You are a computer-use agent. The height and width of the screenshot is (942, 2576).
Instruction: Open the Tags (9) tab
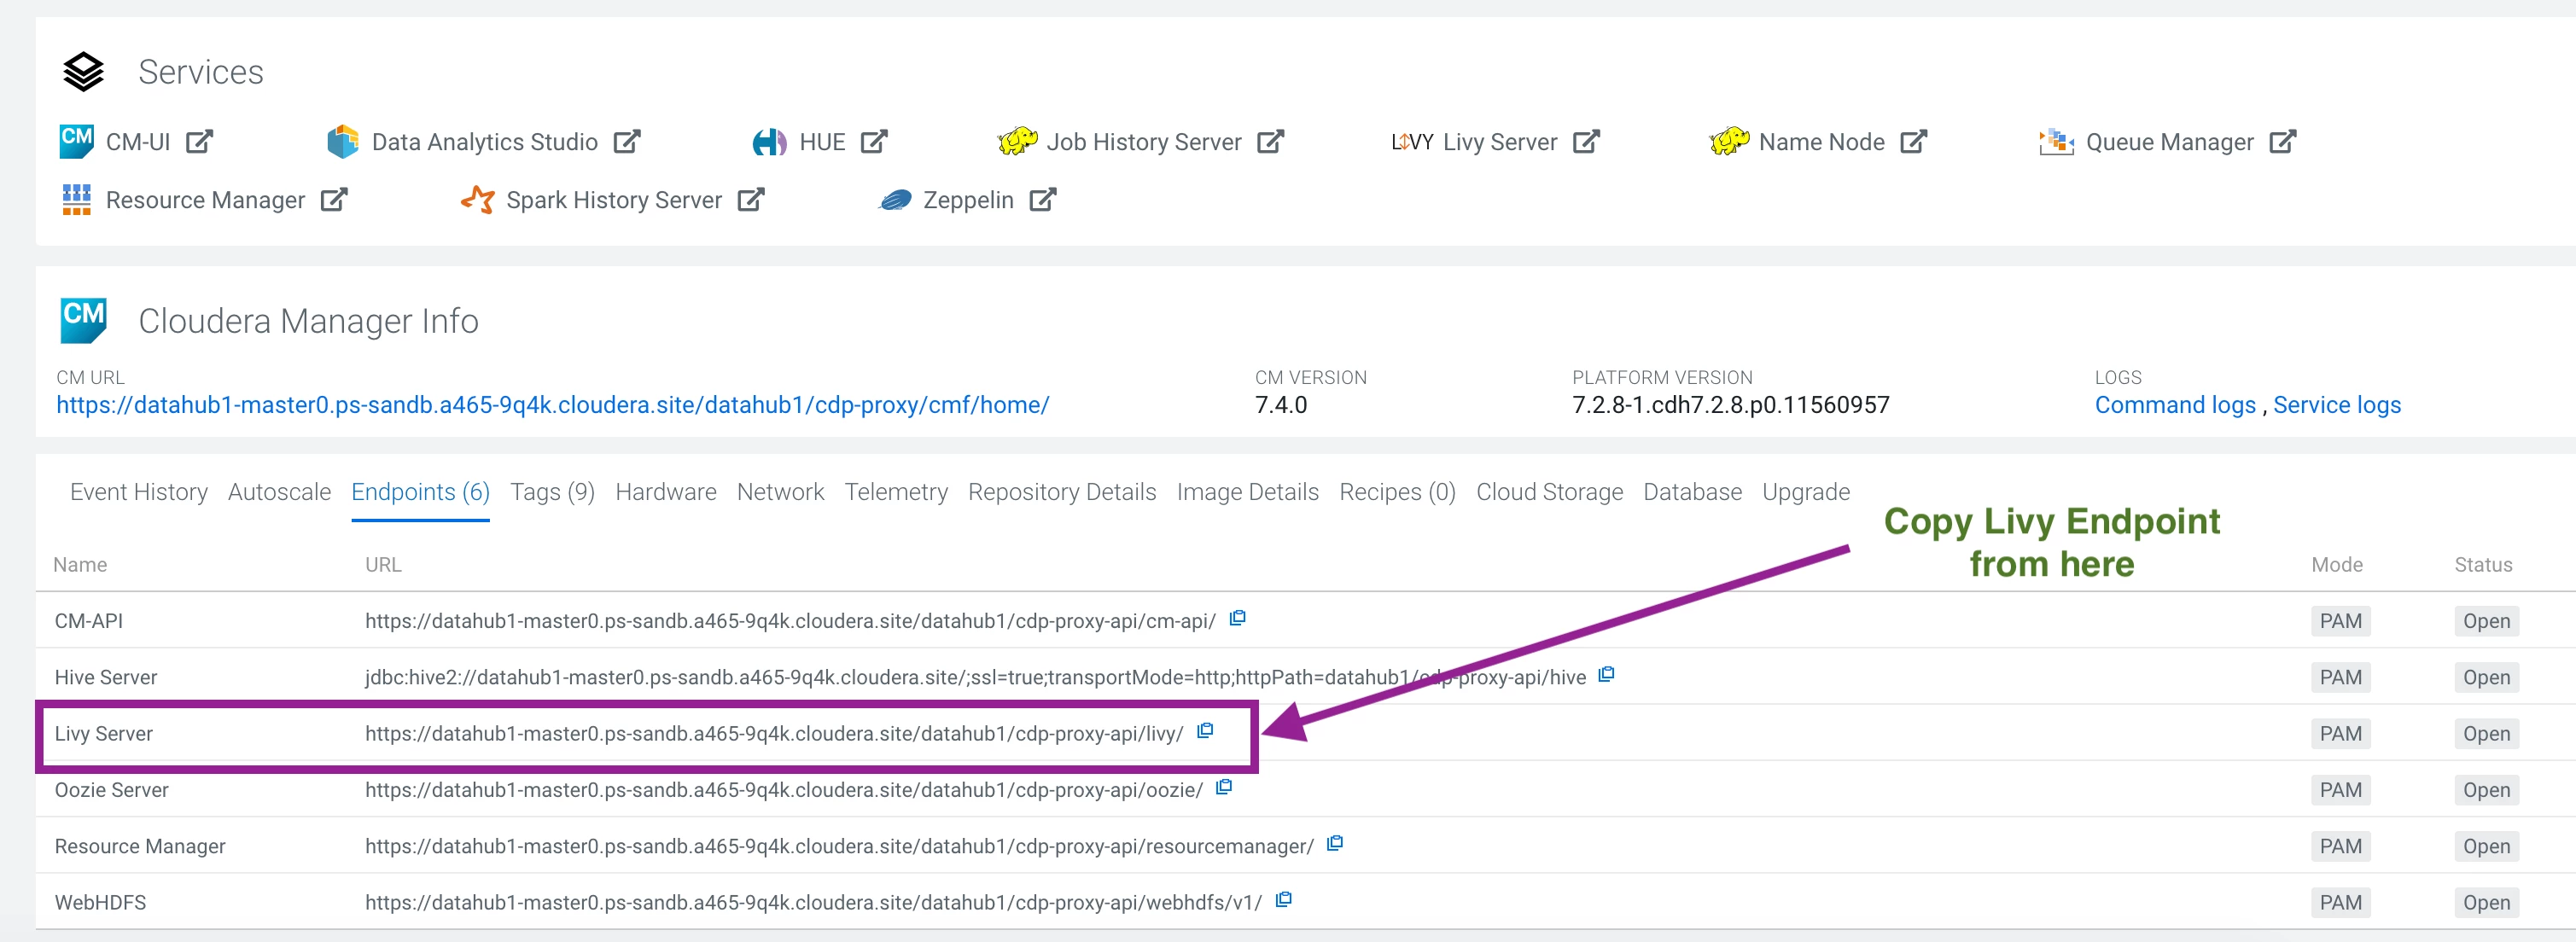(x=552, y=492)
